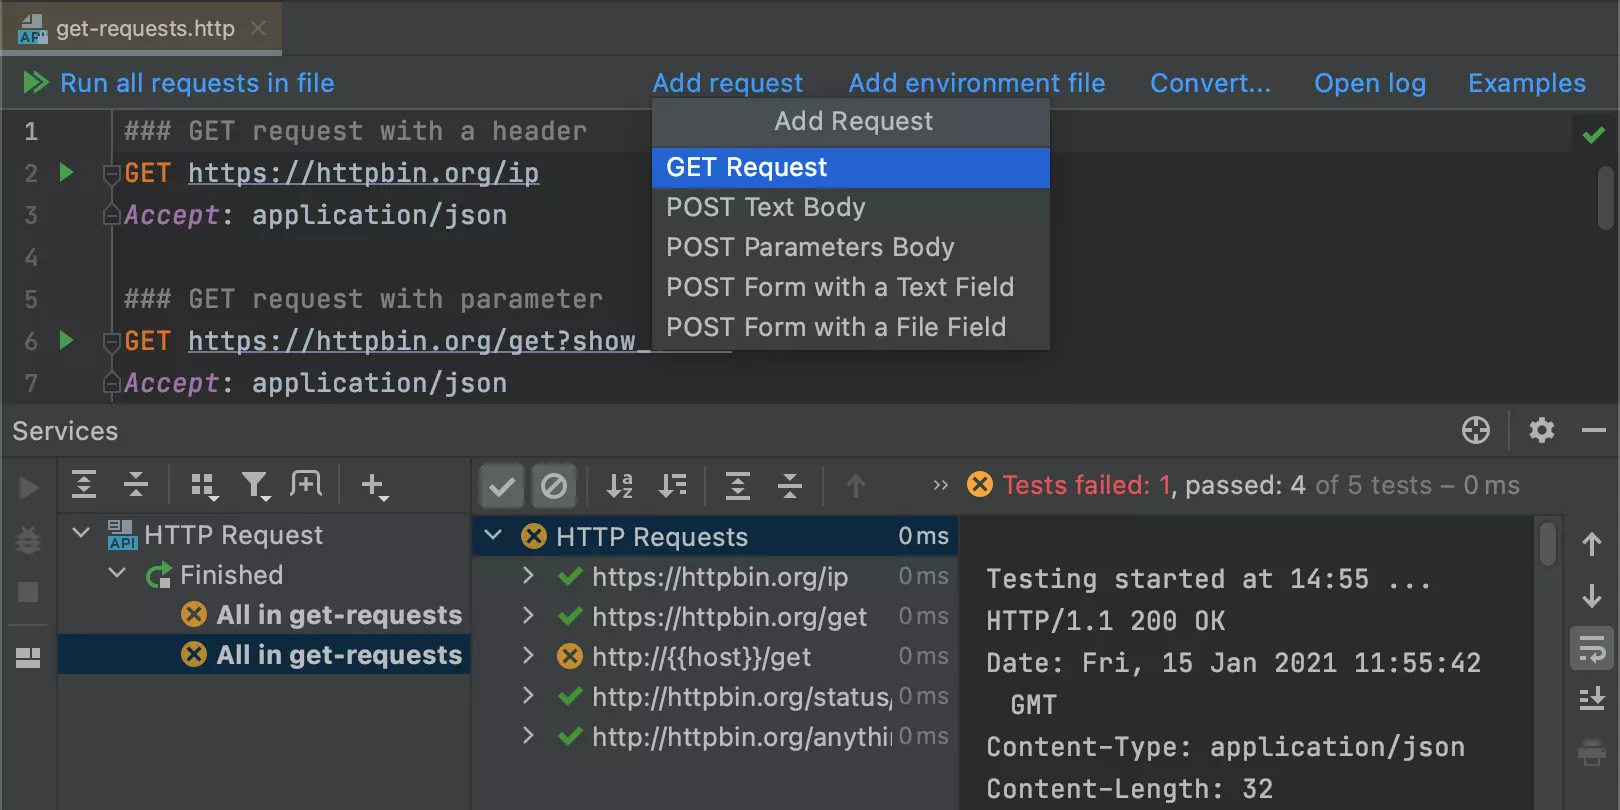The image size is (1620, 810).
Task: Collapse the HTTP Requests results root node
Action: pyautogui.click(x=493, y=536)
